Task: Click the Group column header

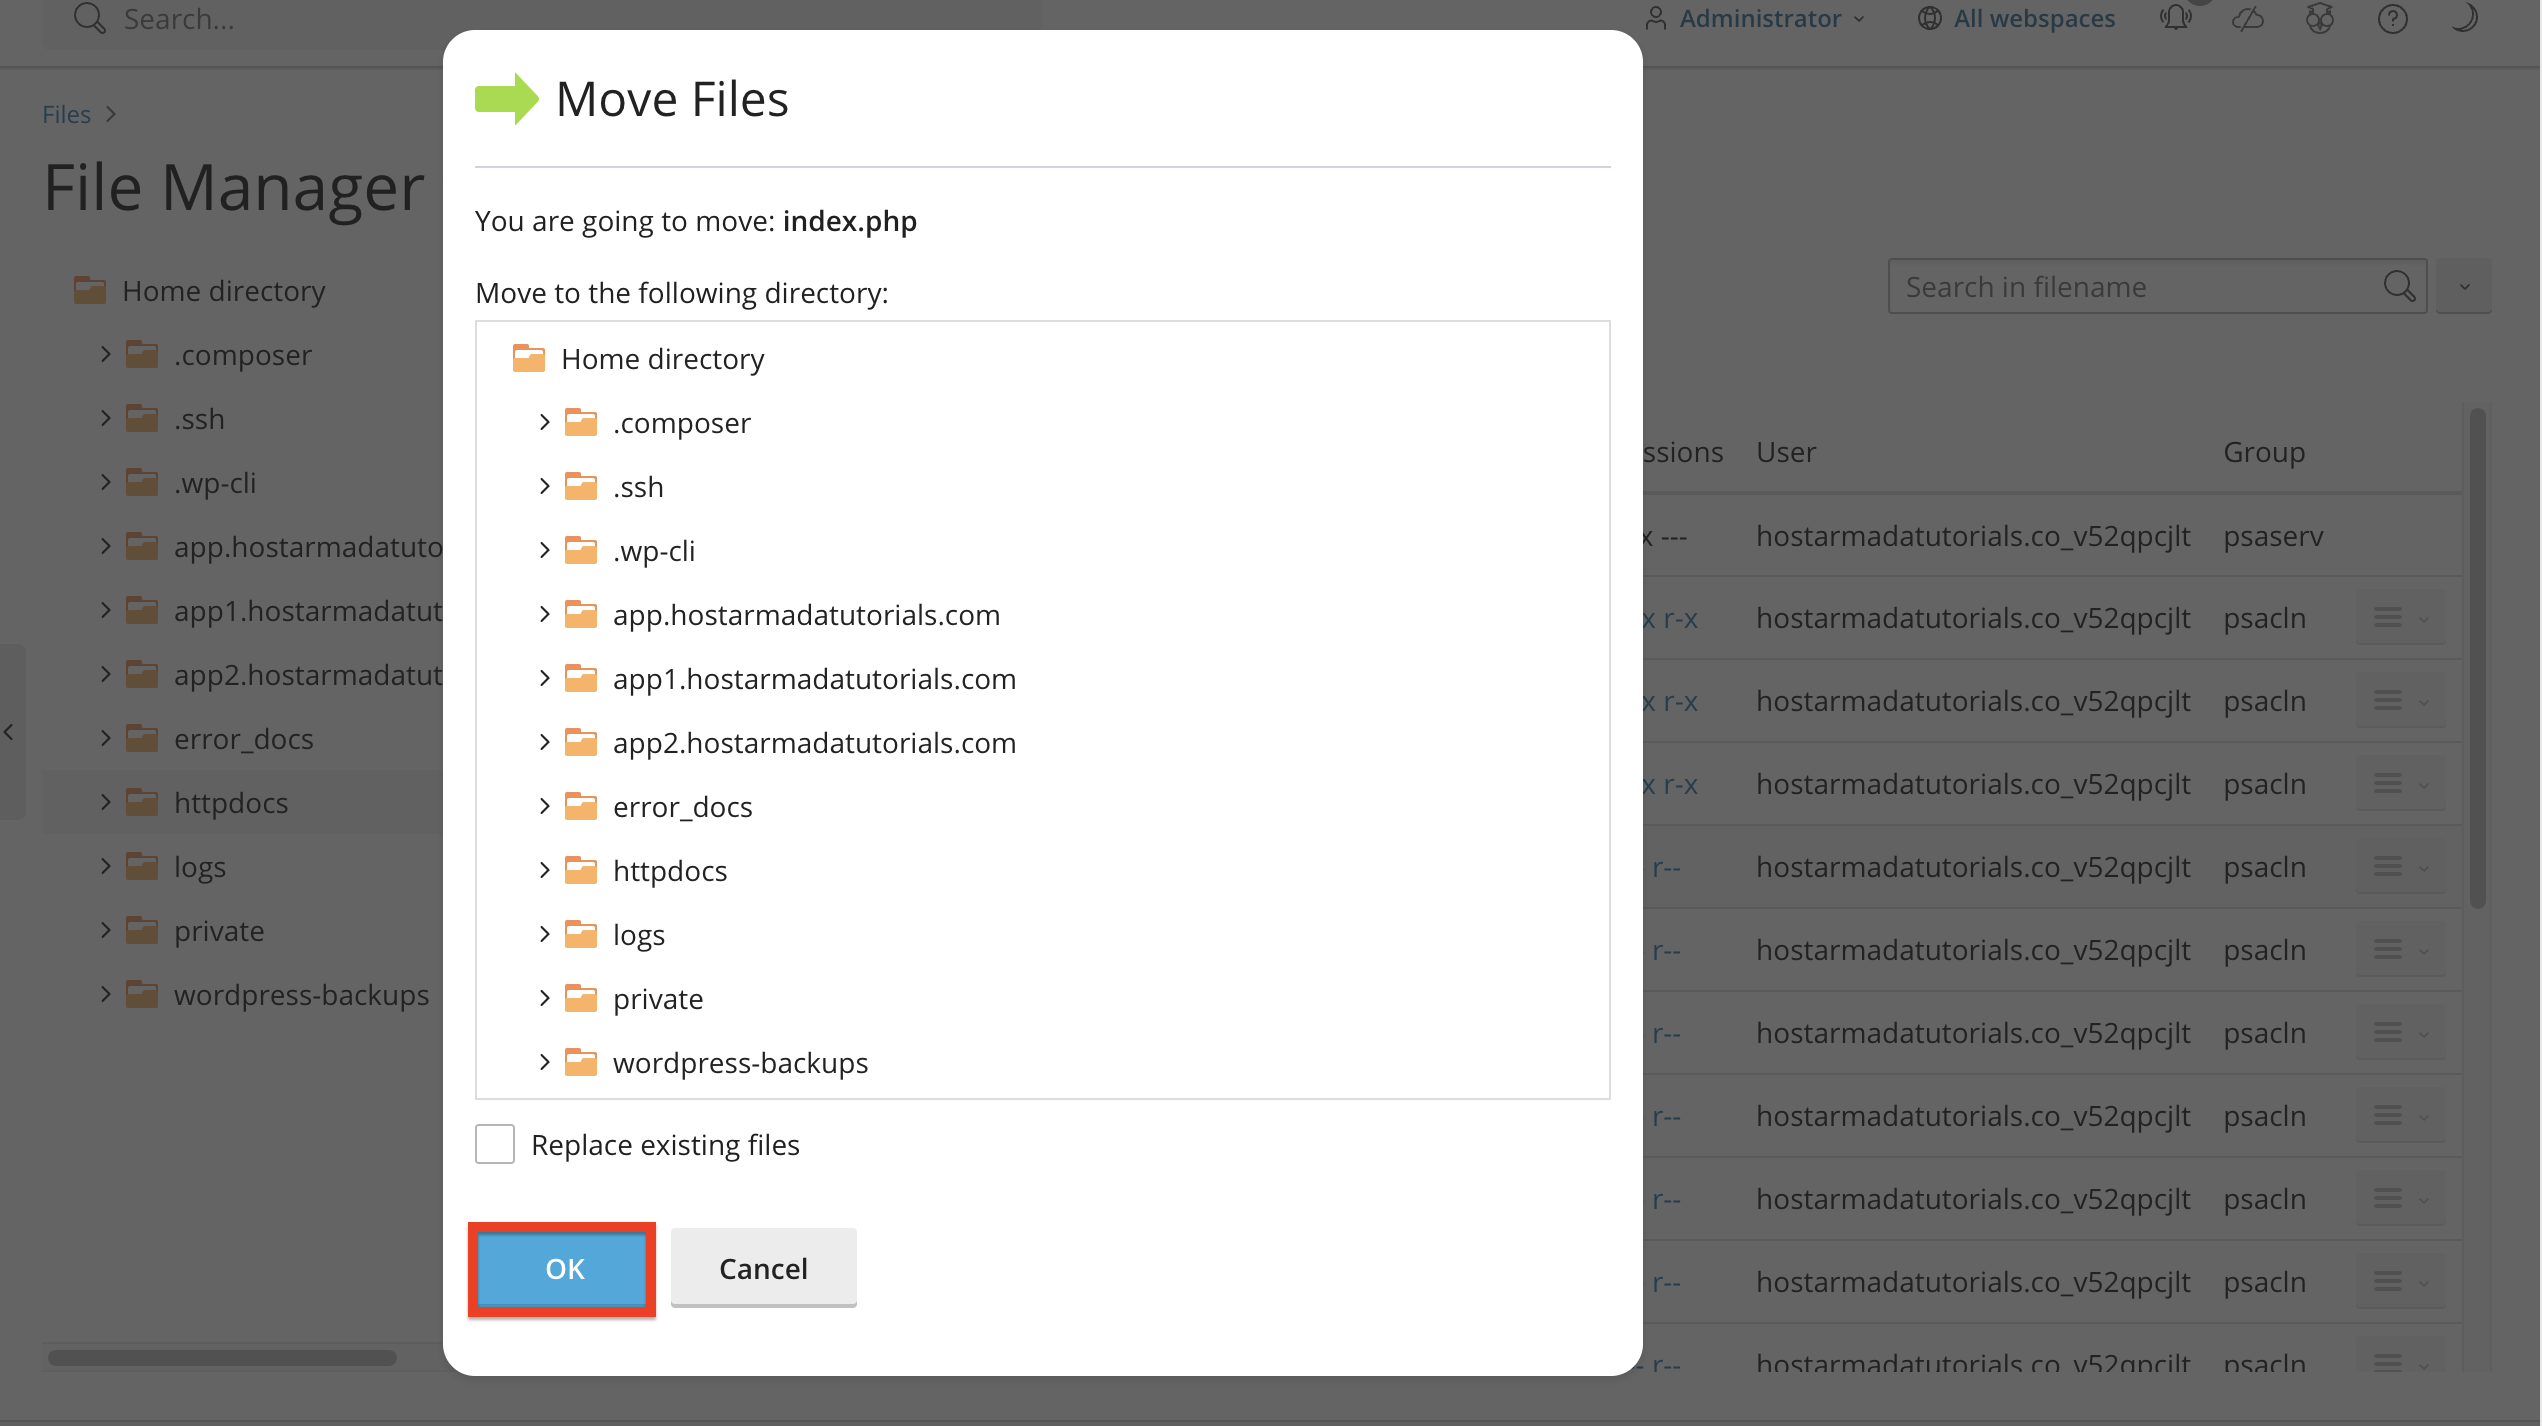Action: [2264, 452]
